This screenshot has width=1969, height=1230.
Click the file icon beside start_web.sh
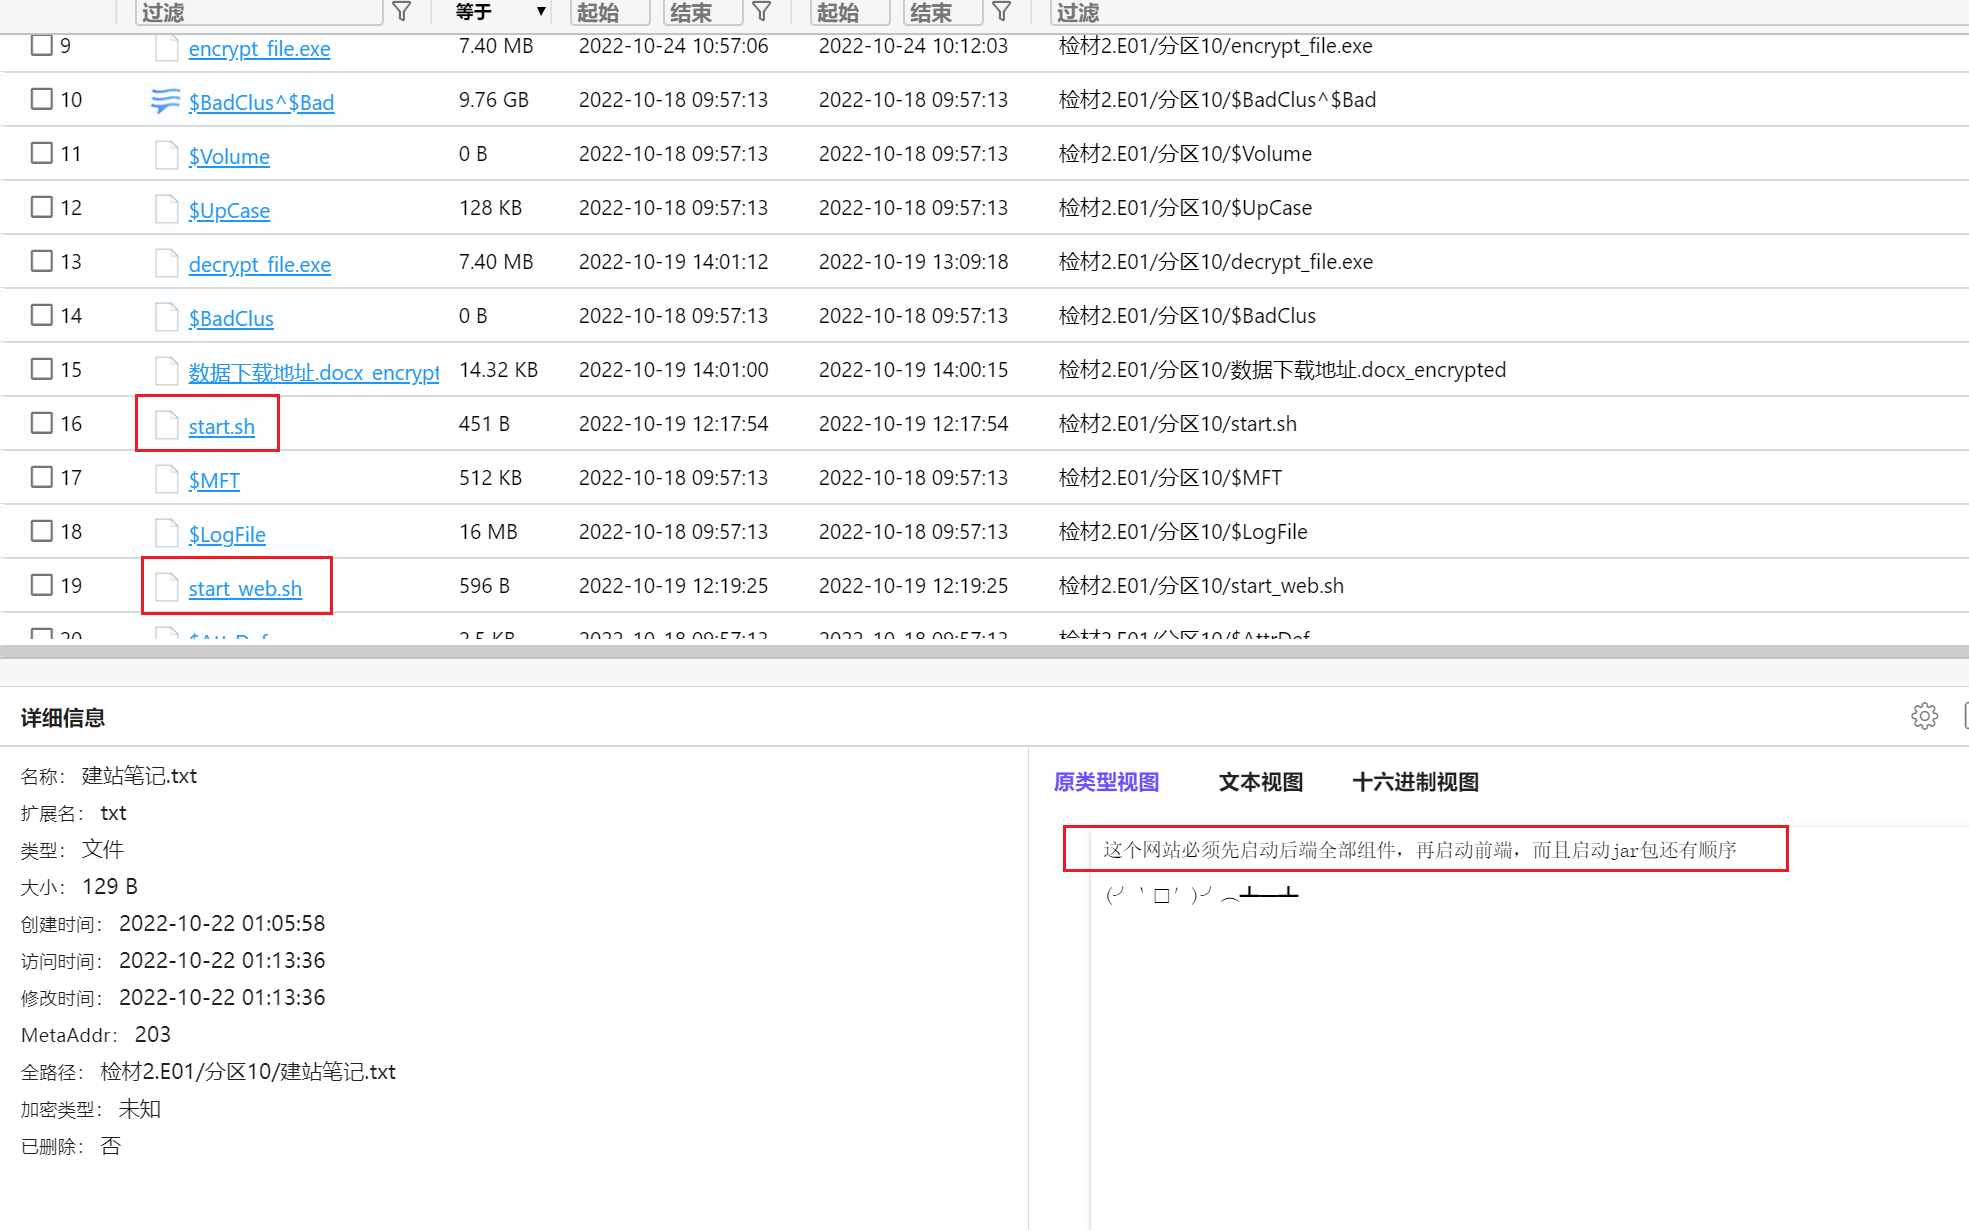(166, 586)
